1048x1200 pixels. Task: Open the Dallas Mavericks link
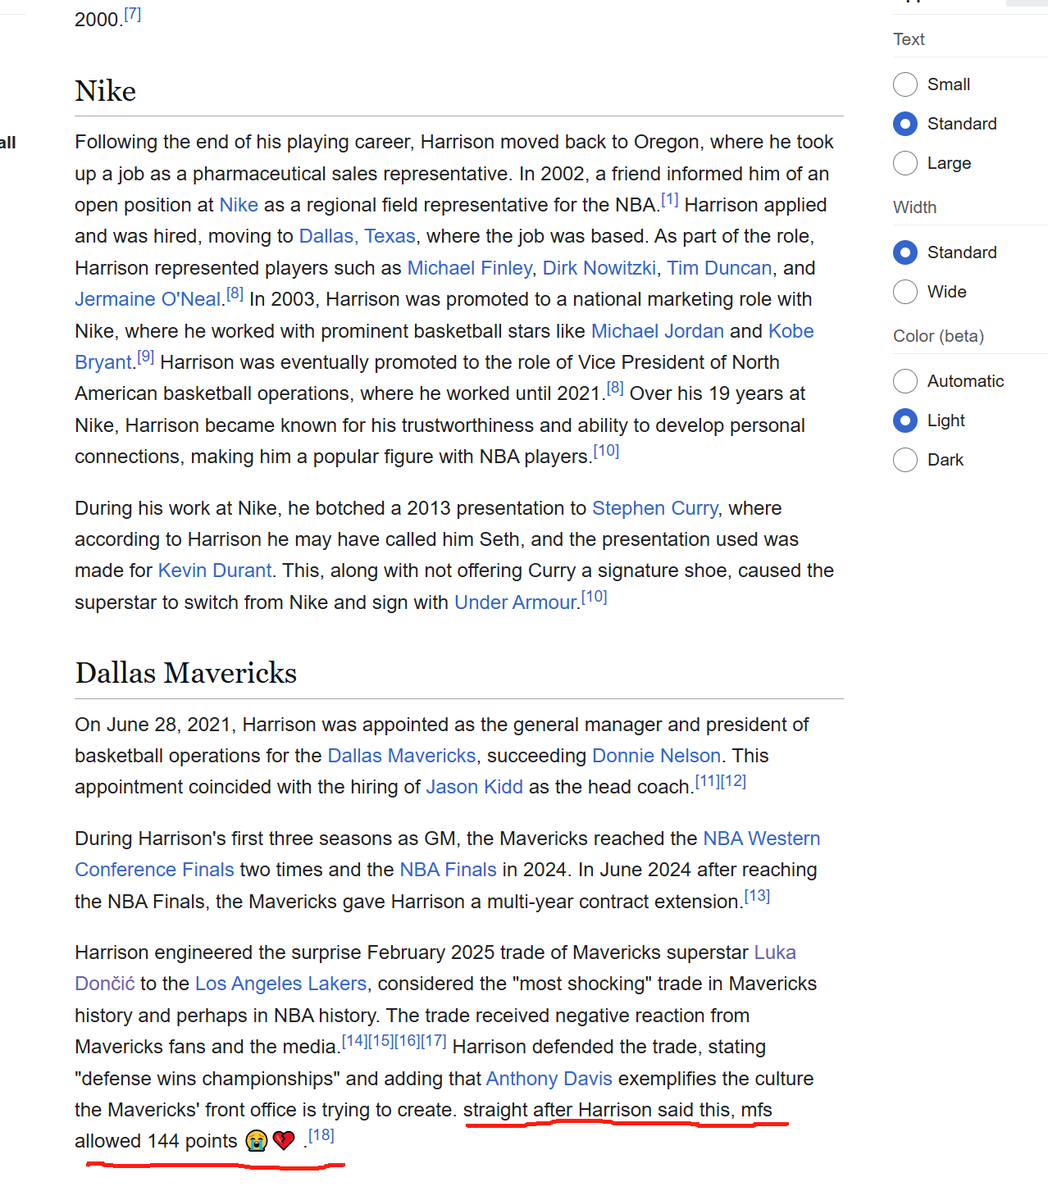[x=401, y=756]
